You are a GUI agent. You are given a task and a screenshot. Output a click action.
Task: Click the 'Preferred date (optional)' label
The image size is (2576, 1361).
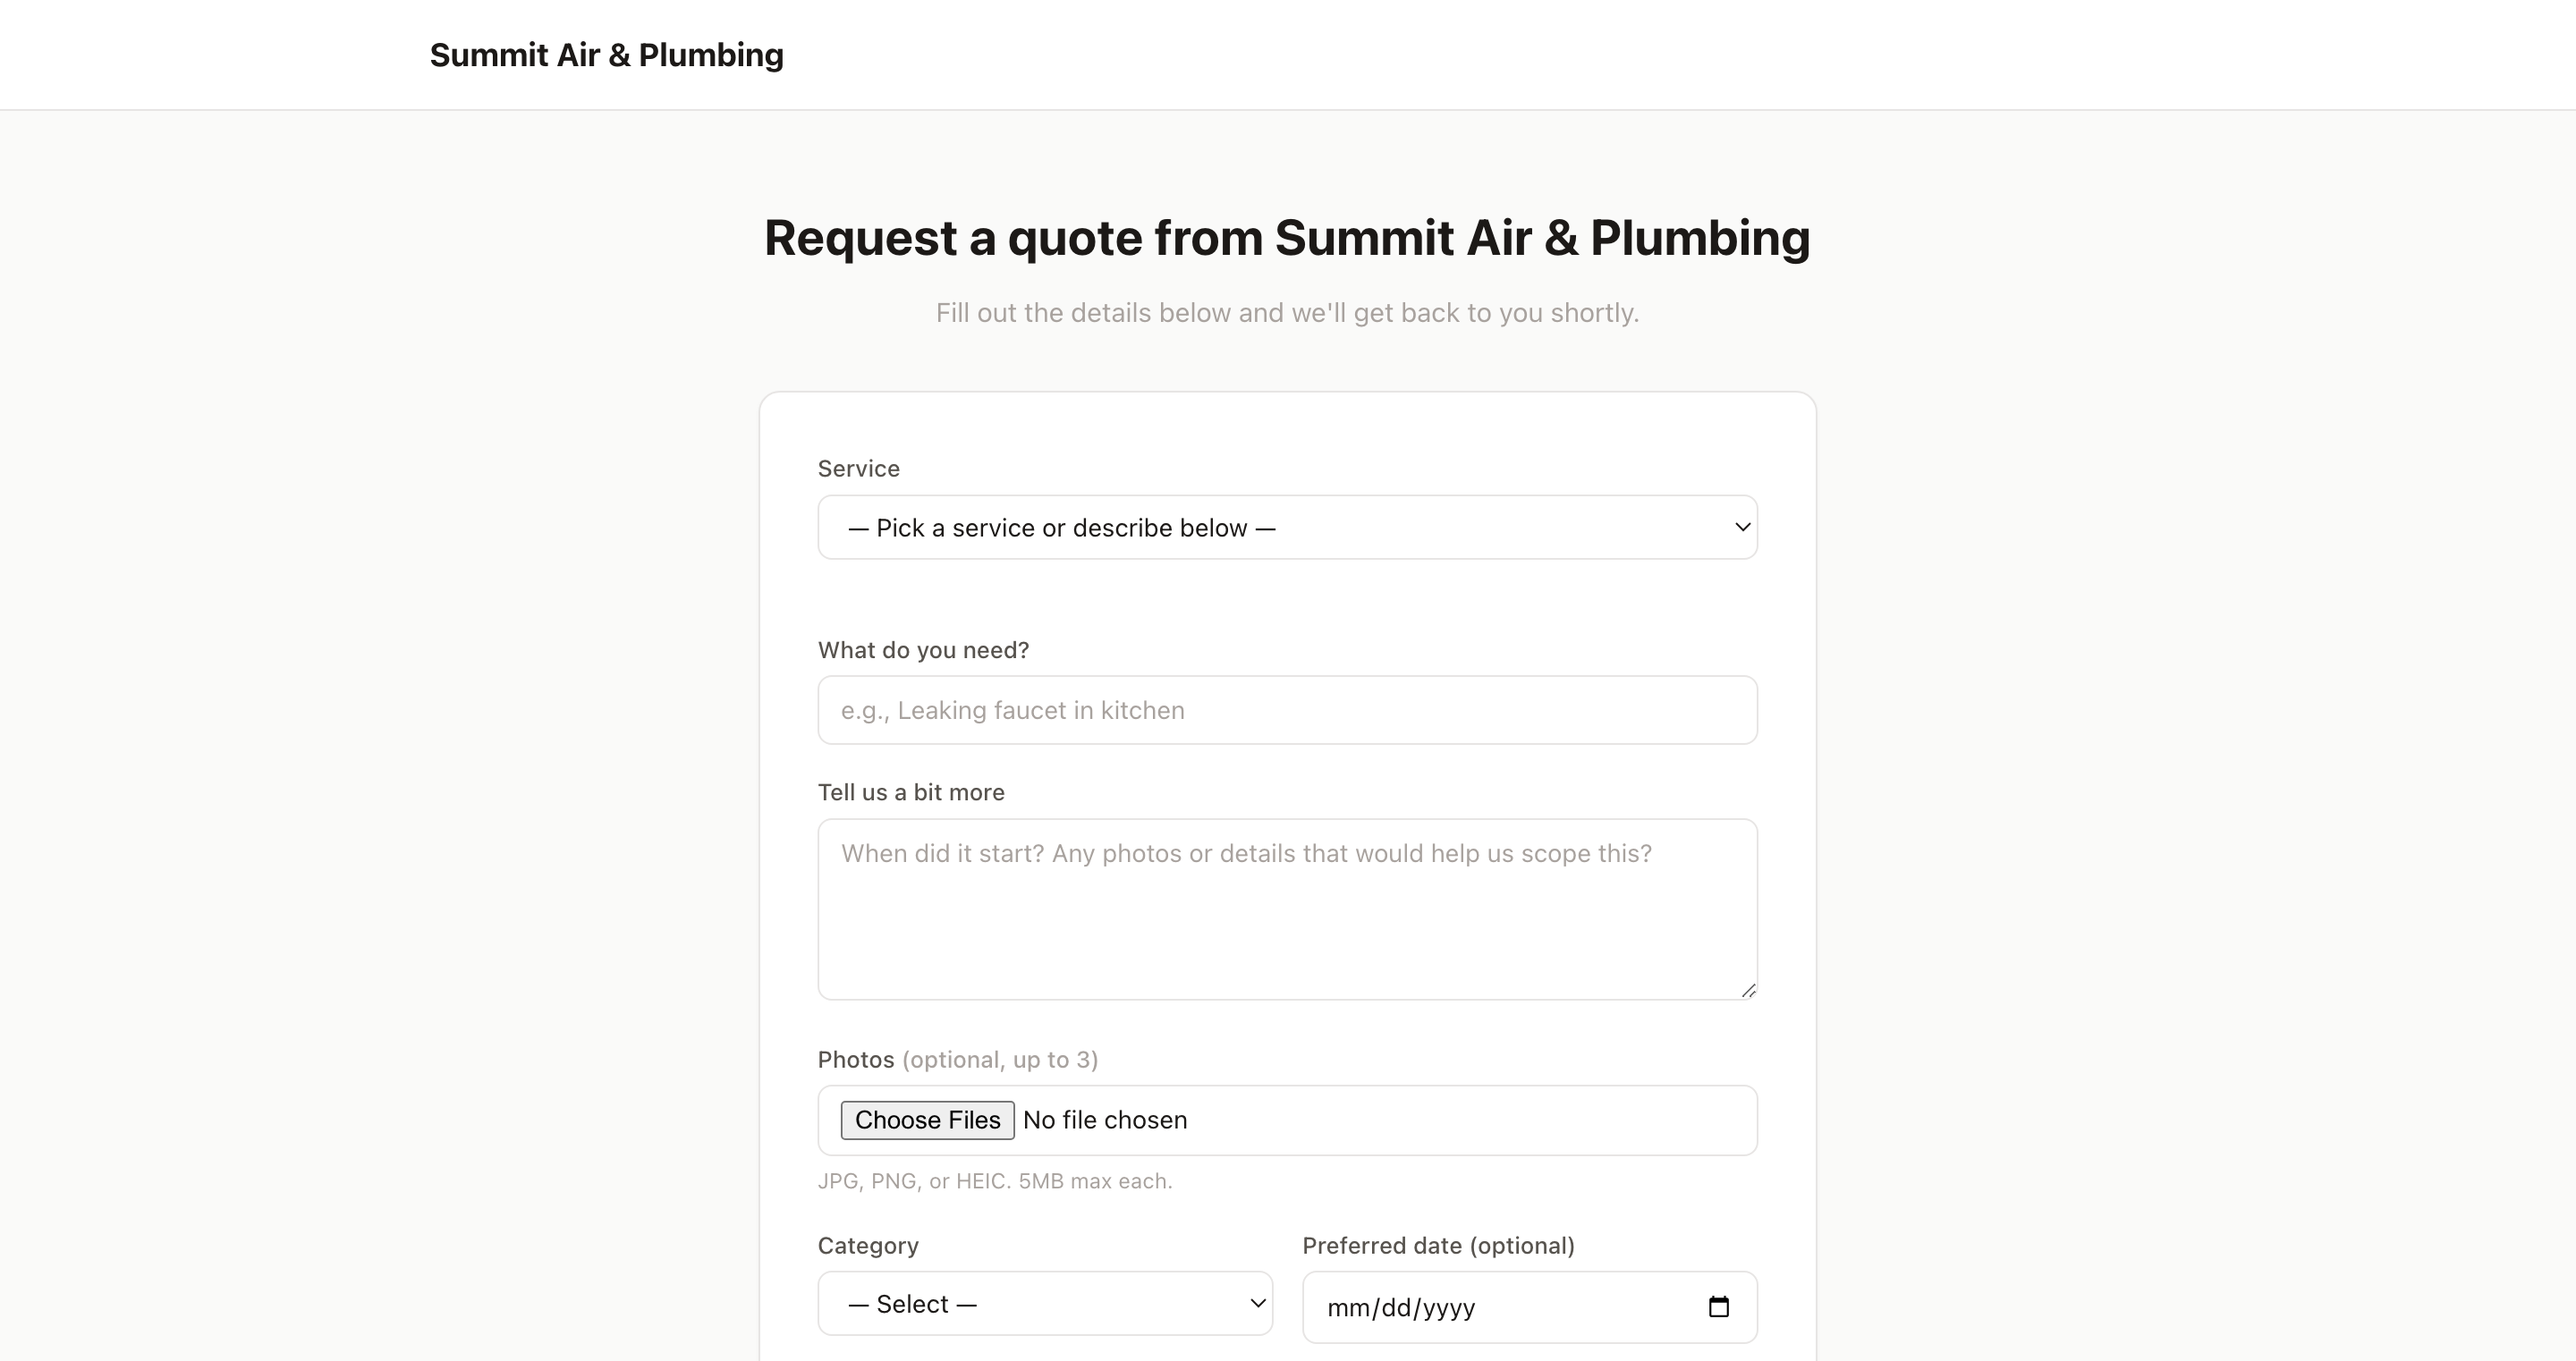coord(1438,1246)
